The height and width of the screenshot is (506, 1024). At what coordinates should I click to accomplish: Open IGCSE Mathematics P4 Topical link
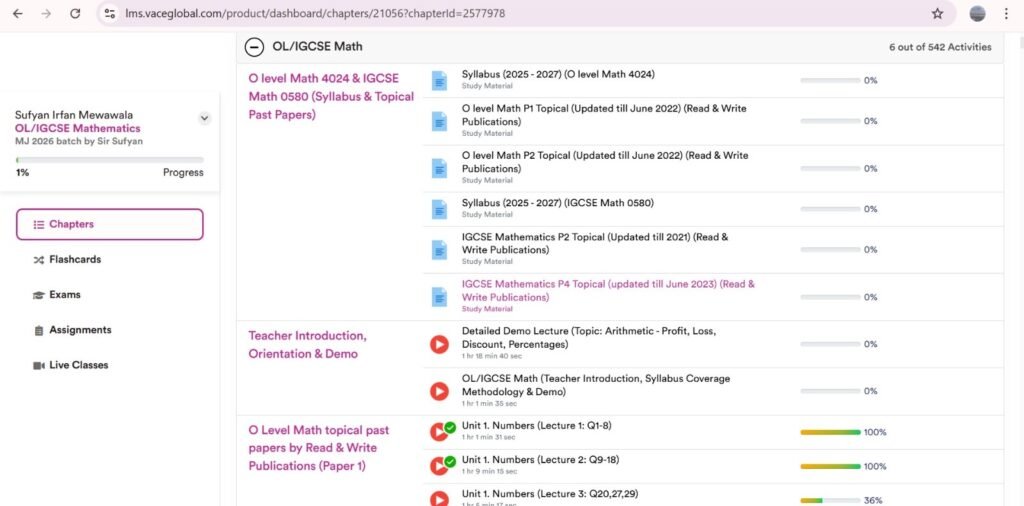608,290
